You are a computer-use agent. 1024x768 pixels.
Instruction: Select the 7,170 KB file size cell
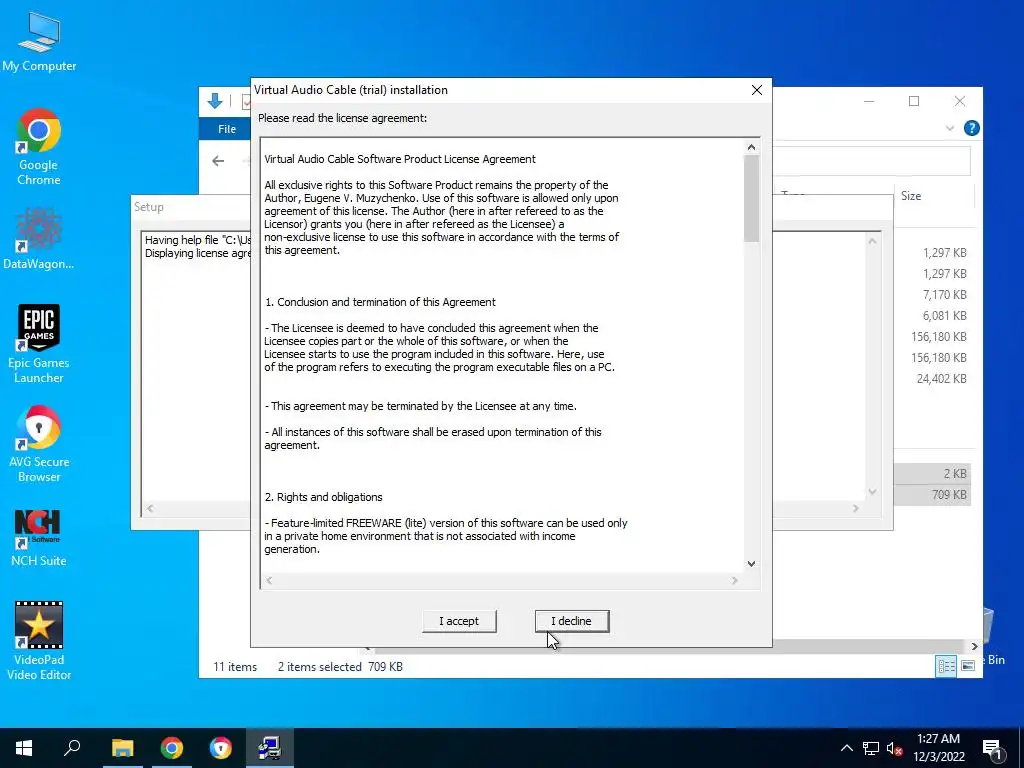coord(944,295)
